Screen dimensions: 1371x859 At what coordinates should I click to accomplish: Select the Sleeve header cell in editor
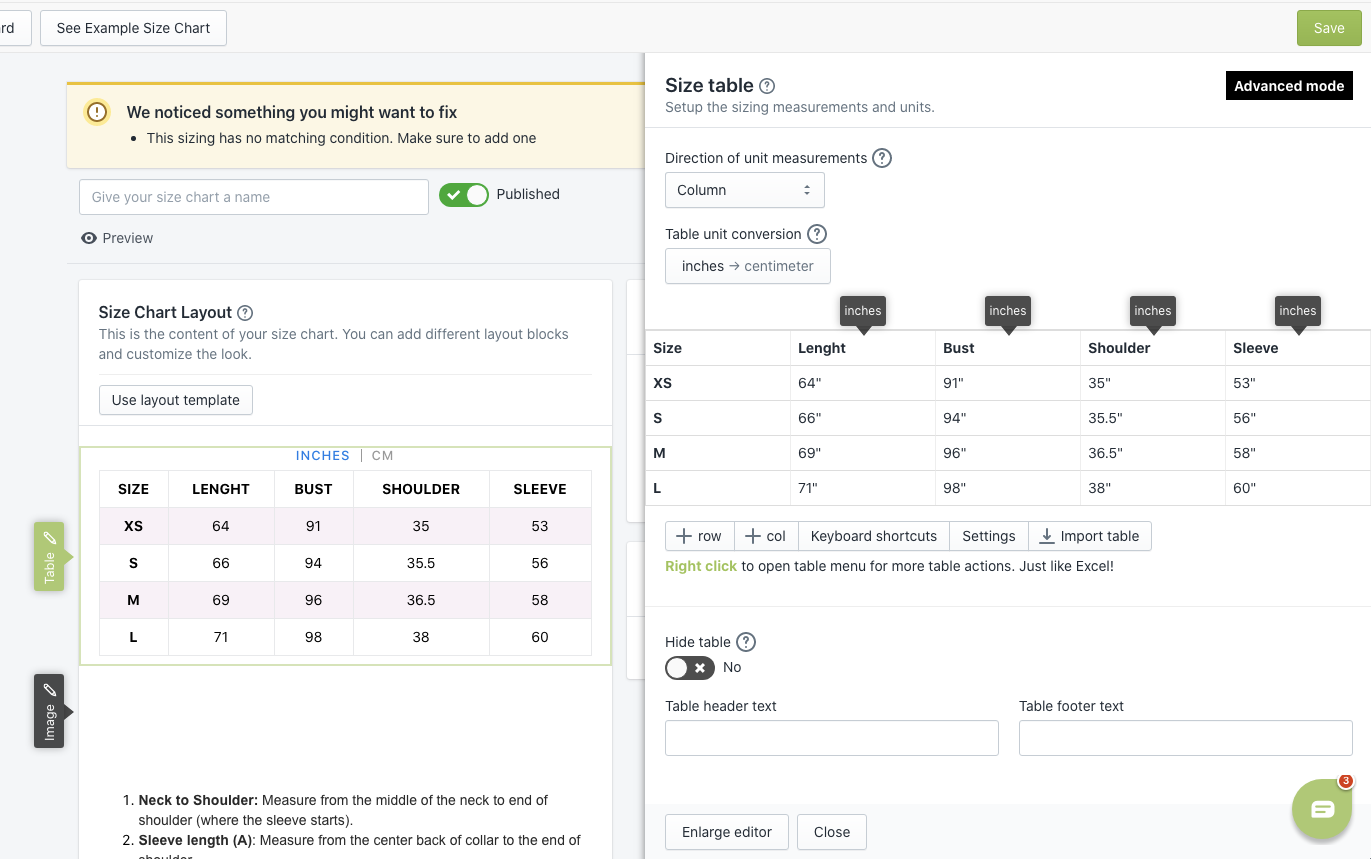click(x=1298, y=348)
